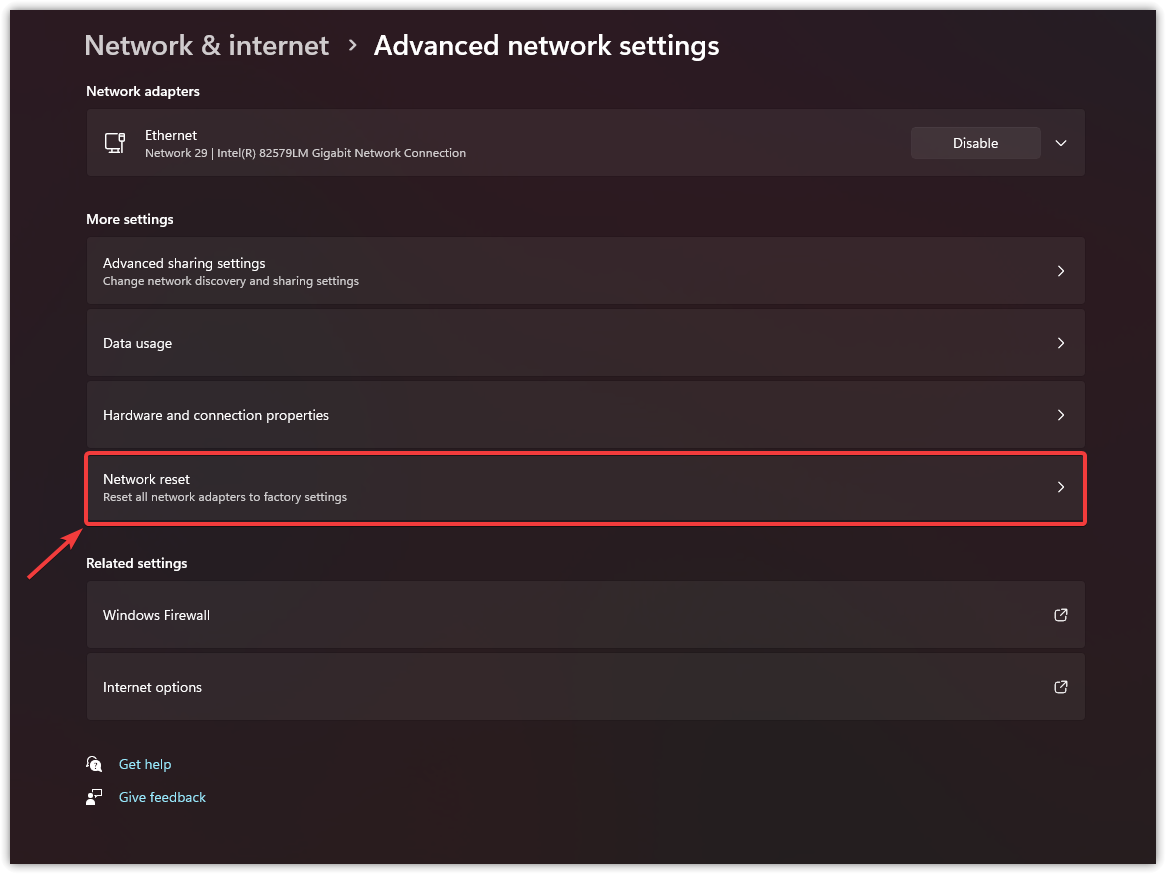Screen dimensions: 1166x874
Task: Click the Hardware and connection properties chevron
Action: tap(1061, 415)
